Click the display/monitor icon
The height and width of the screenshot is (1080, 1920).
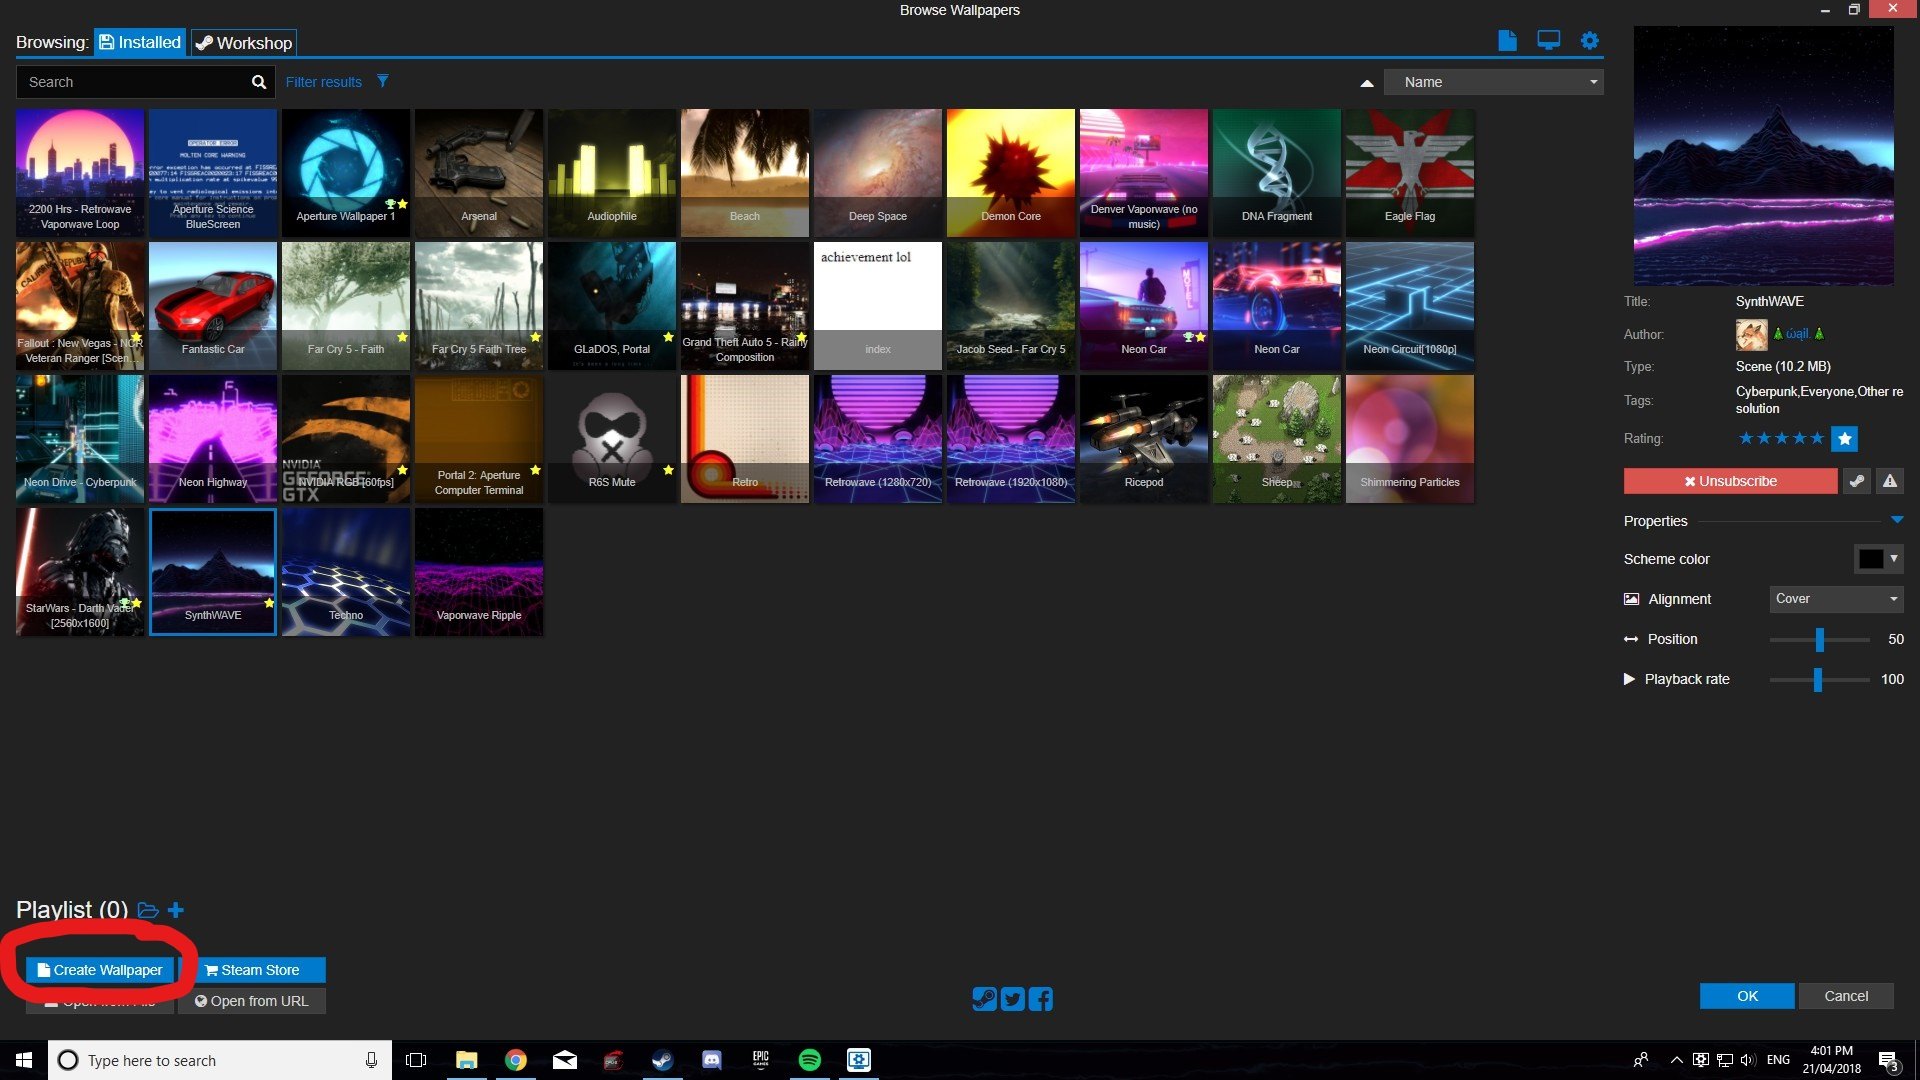pyautogui.click(x=1549, y=41)
